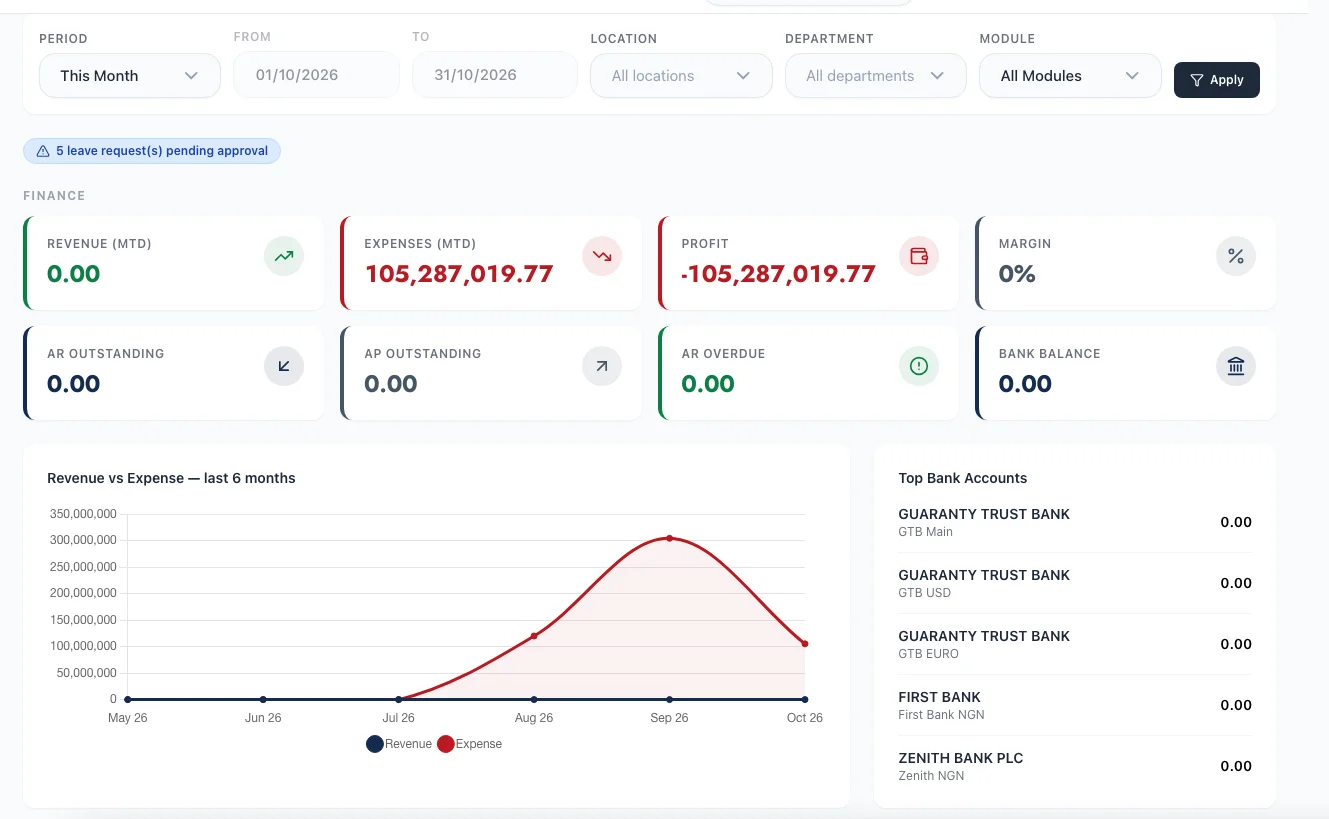Click the 350,000,000 y-axis label
Viewport: 1329px width, 819px height.
tap(83, 514)
